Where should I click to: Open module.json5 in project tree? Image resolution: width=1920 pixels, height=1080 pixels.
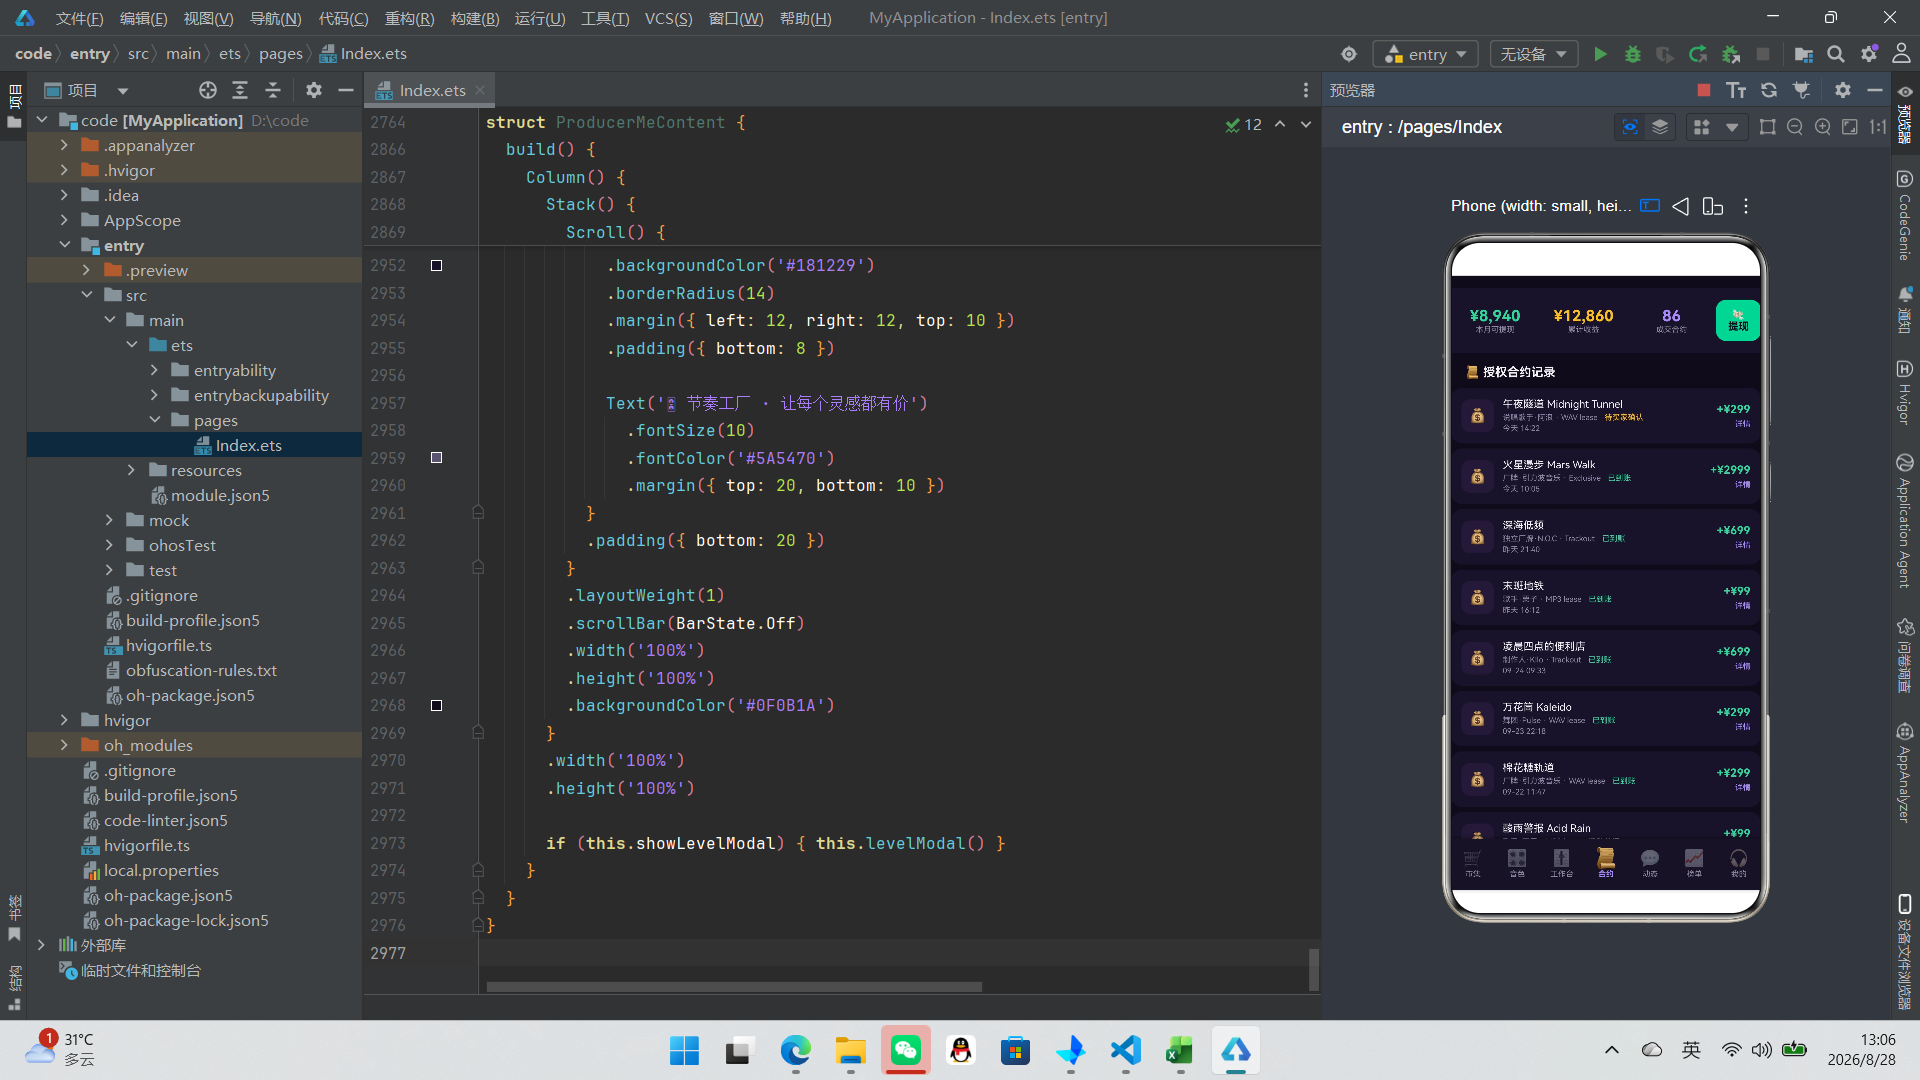click(x=219, y=495)
